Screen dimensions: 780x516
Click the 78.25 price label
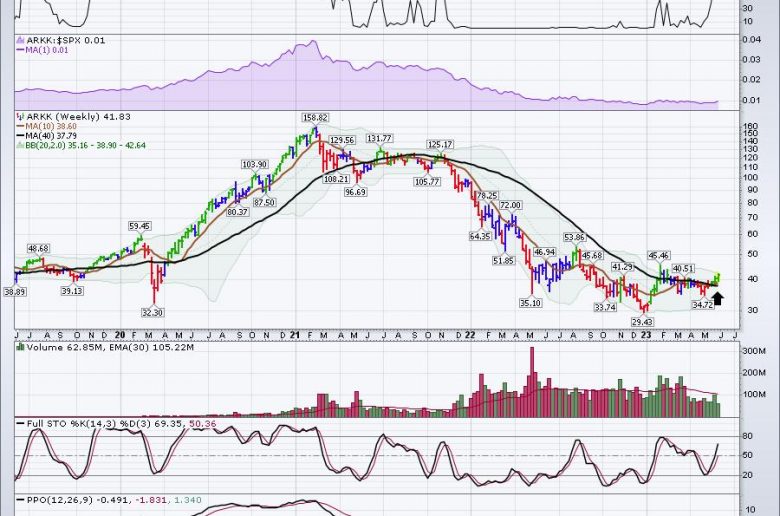tap(487, 196)
